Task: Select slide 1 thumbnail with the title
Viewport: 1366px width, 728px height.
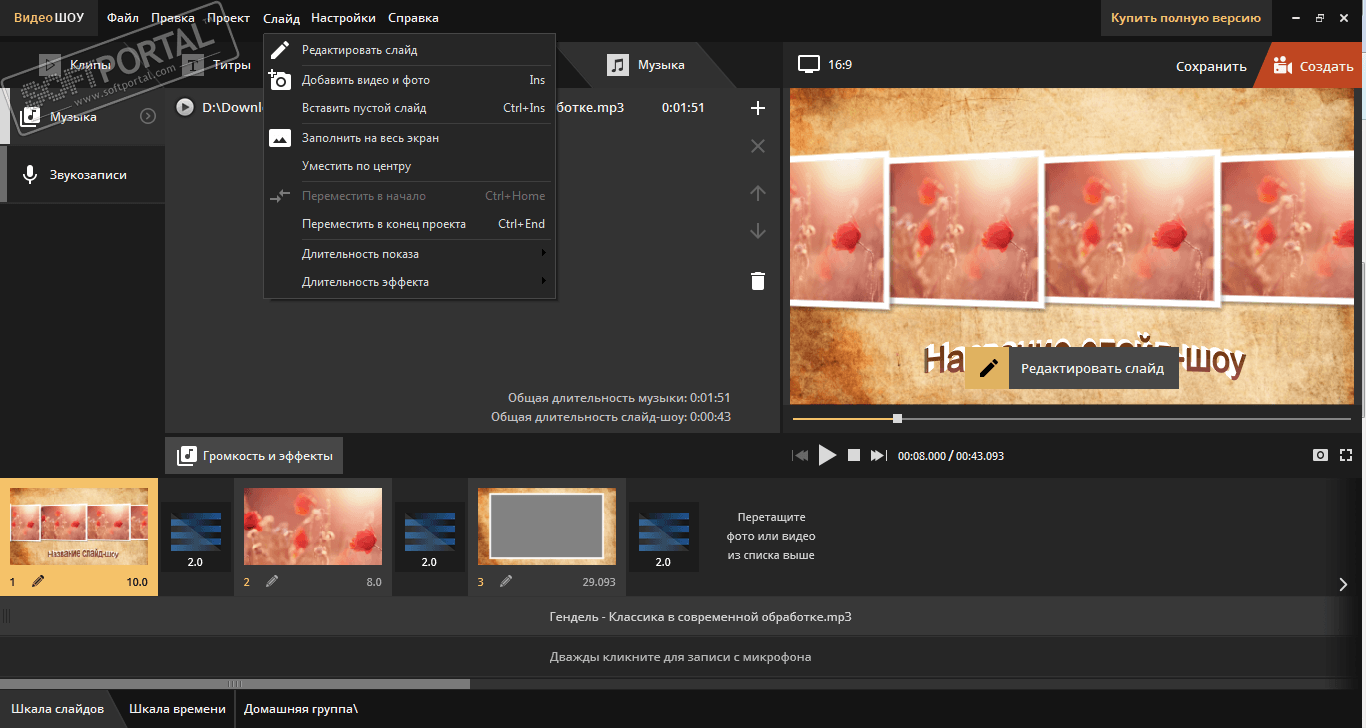Action: coord(79,527)
